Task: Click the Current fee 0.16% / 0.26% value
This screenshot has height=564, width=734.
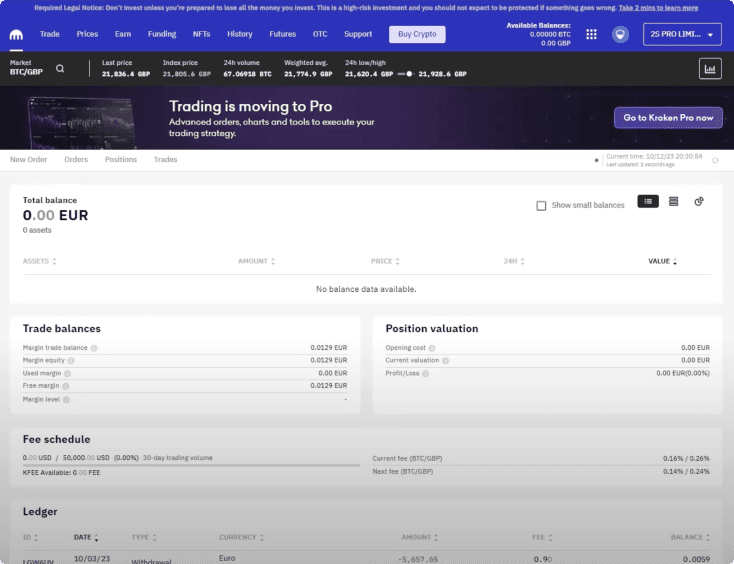Action: click(x=686, y=459)
